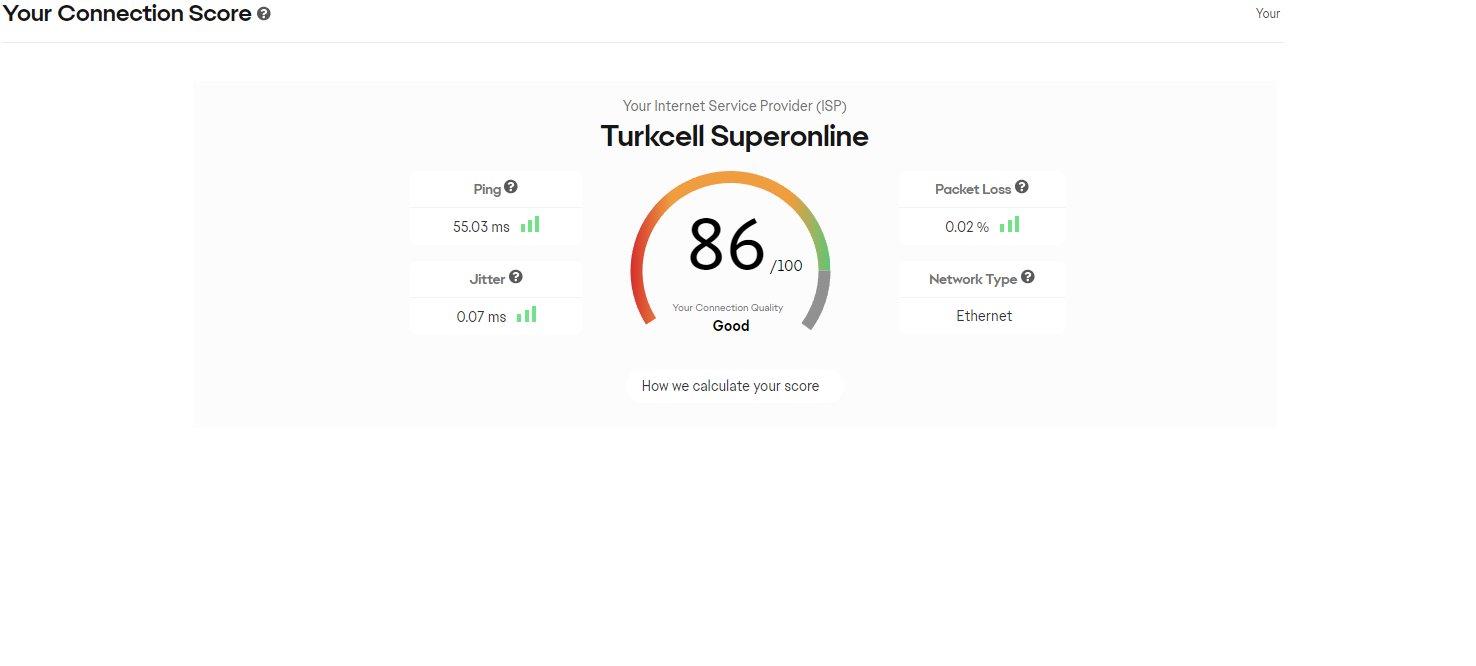Image resolution: width=1476 pixels, height=666 pixels.
Task: Open the Packet Loss help icon
Action: pyautogui.click(x=1021, y=187)
